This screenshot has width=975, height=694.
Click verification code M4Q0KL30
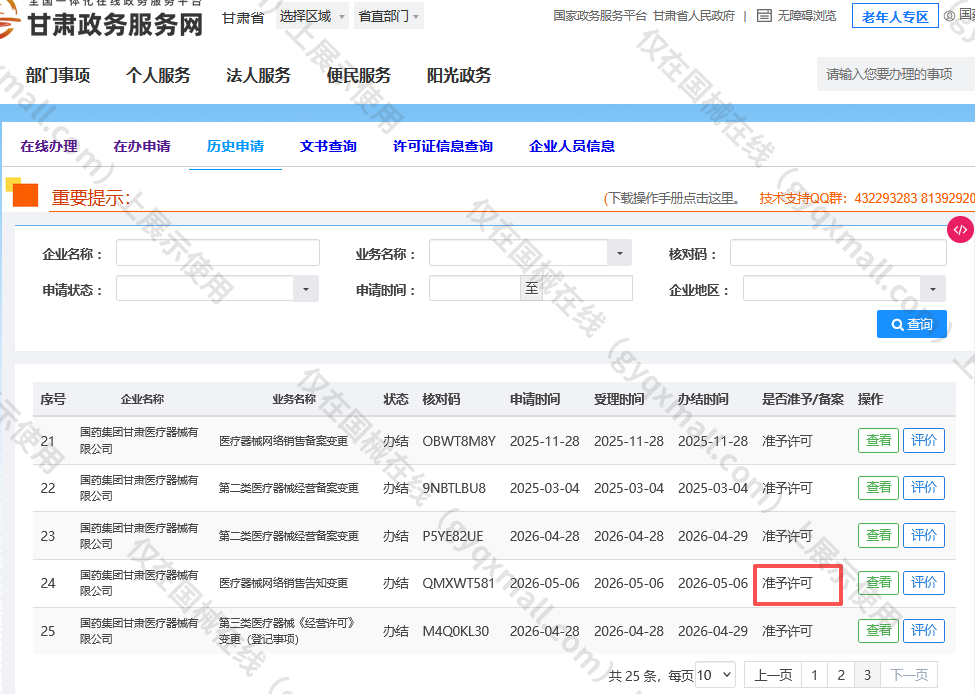click(456, 631)
